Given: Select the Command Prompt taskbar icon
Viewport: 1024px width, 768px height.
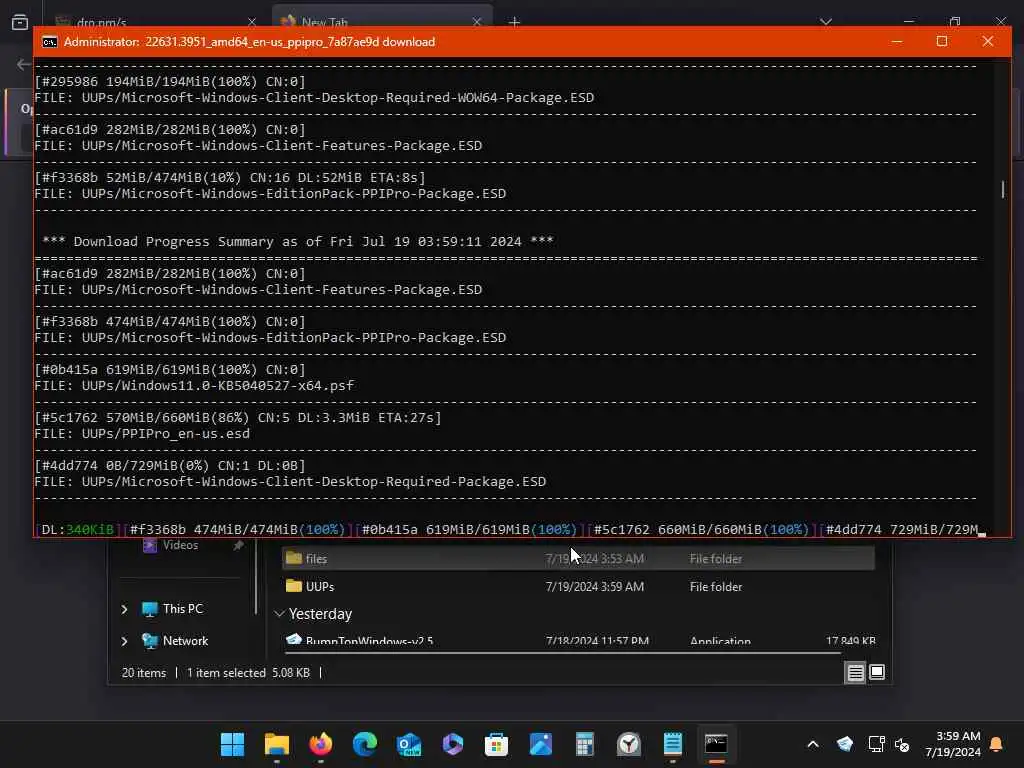Looking at the screenshot, I should (716, 744).
